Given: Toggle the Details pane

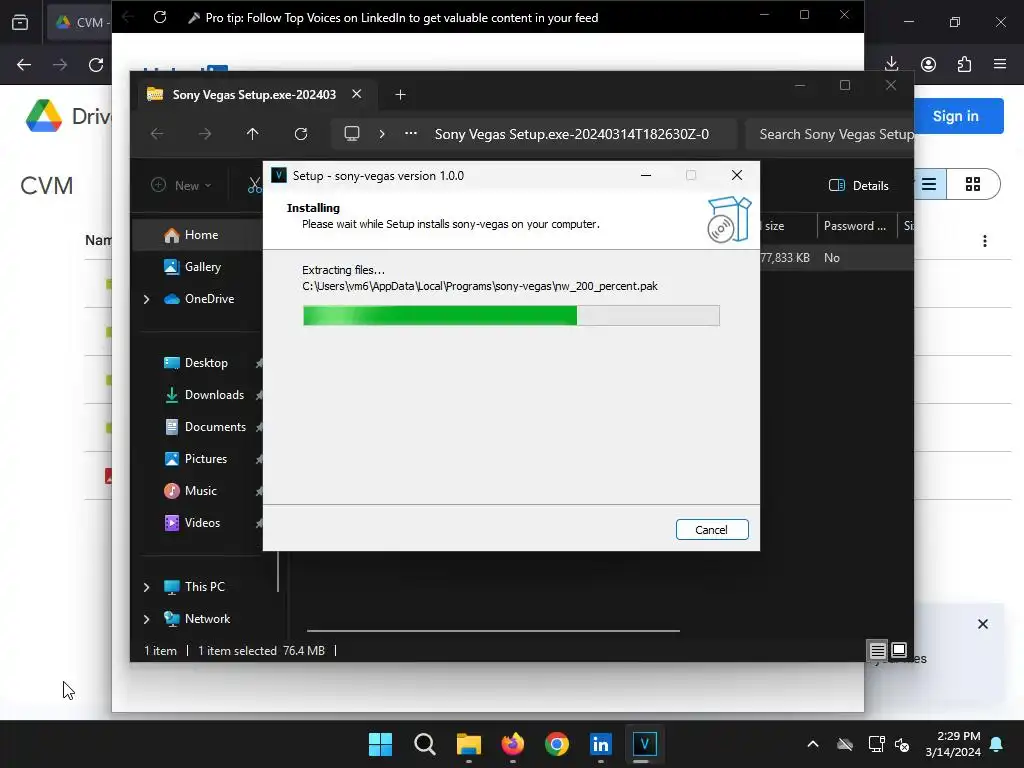Looking at the screenshot, I should coord(859,185).
